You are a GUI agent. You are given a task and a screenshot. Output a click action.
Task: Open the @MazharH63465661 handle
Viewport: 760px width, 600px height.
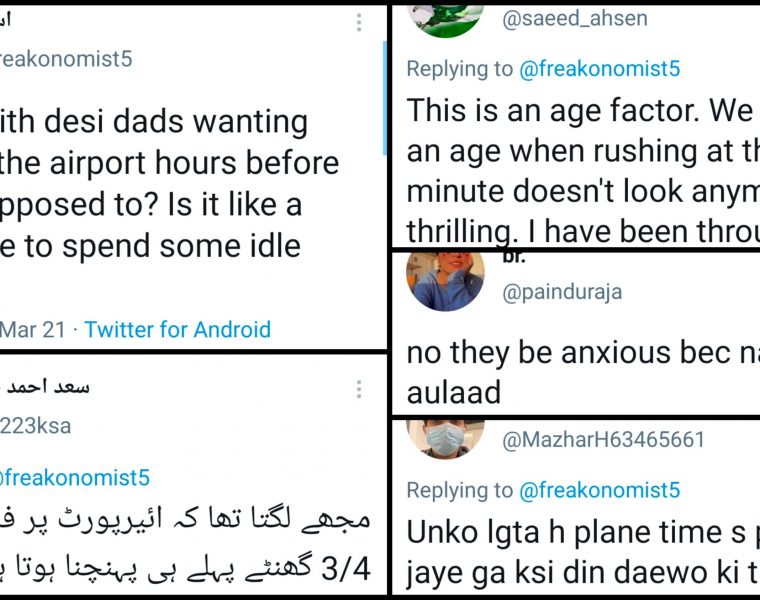(602, 439)
